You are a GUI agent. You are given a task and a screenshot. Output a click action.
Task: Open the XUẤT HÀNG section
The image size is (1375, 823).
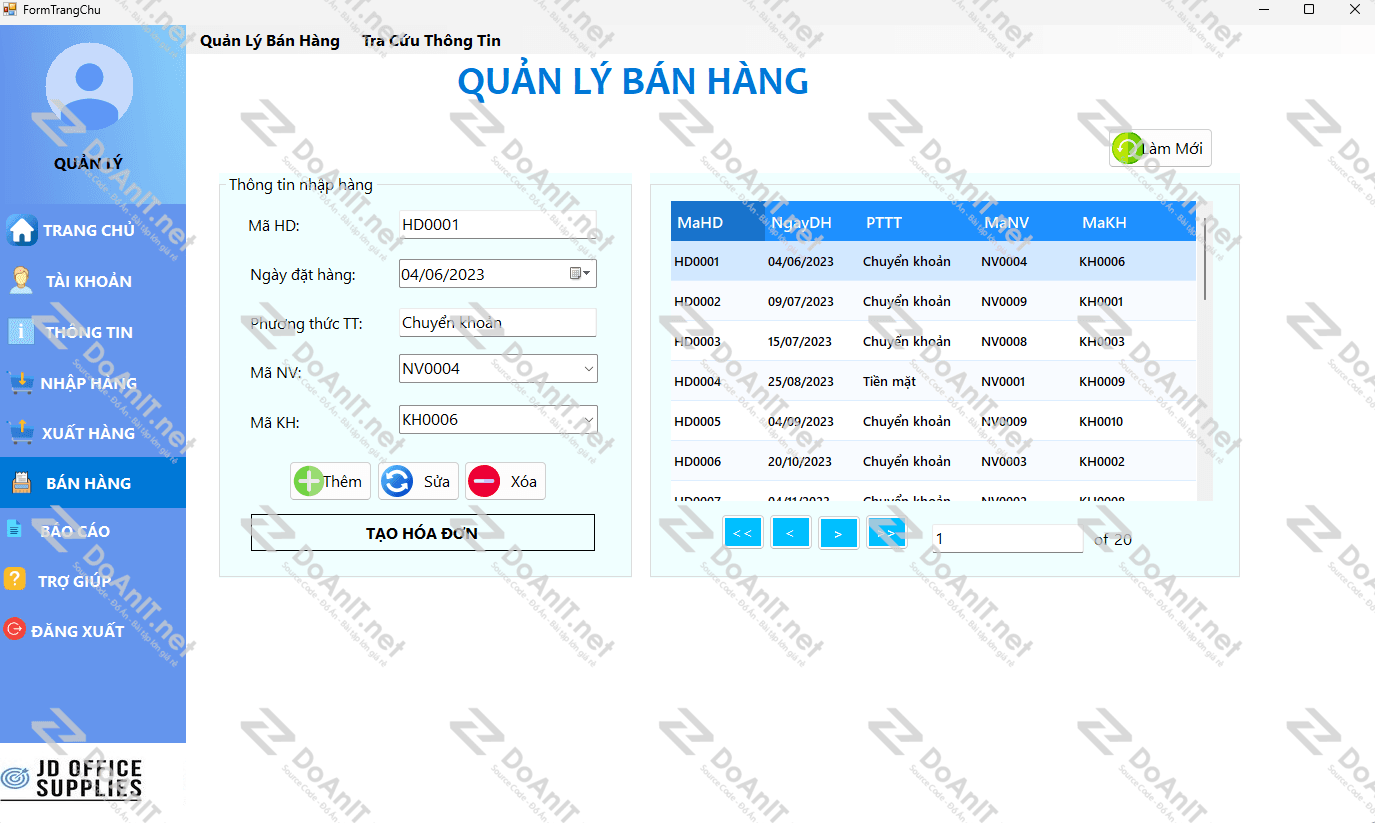pos(93,433)
